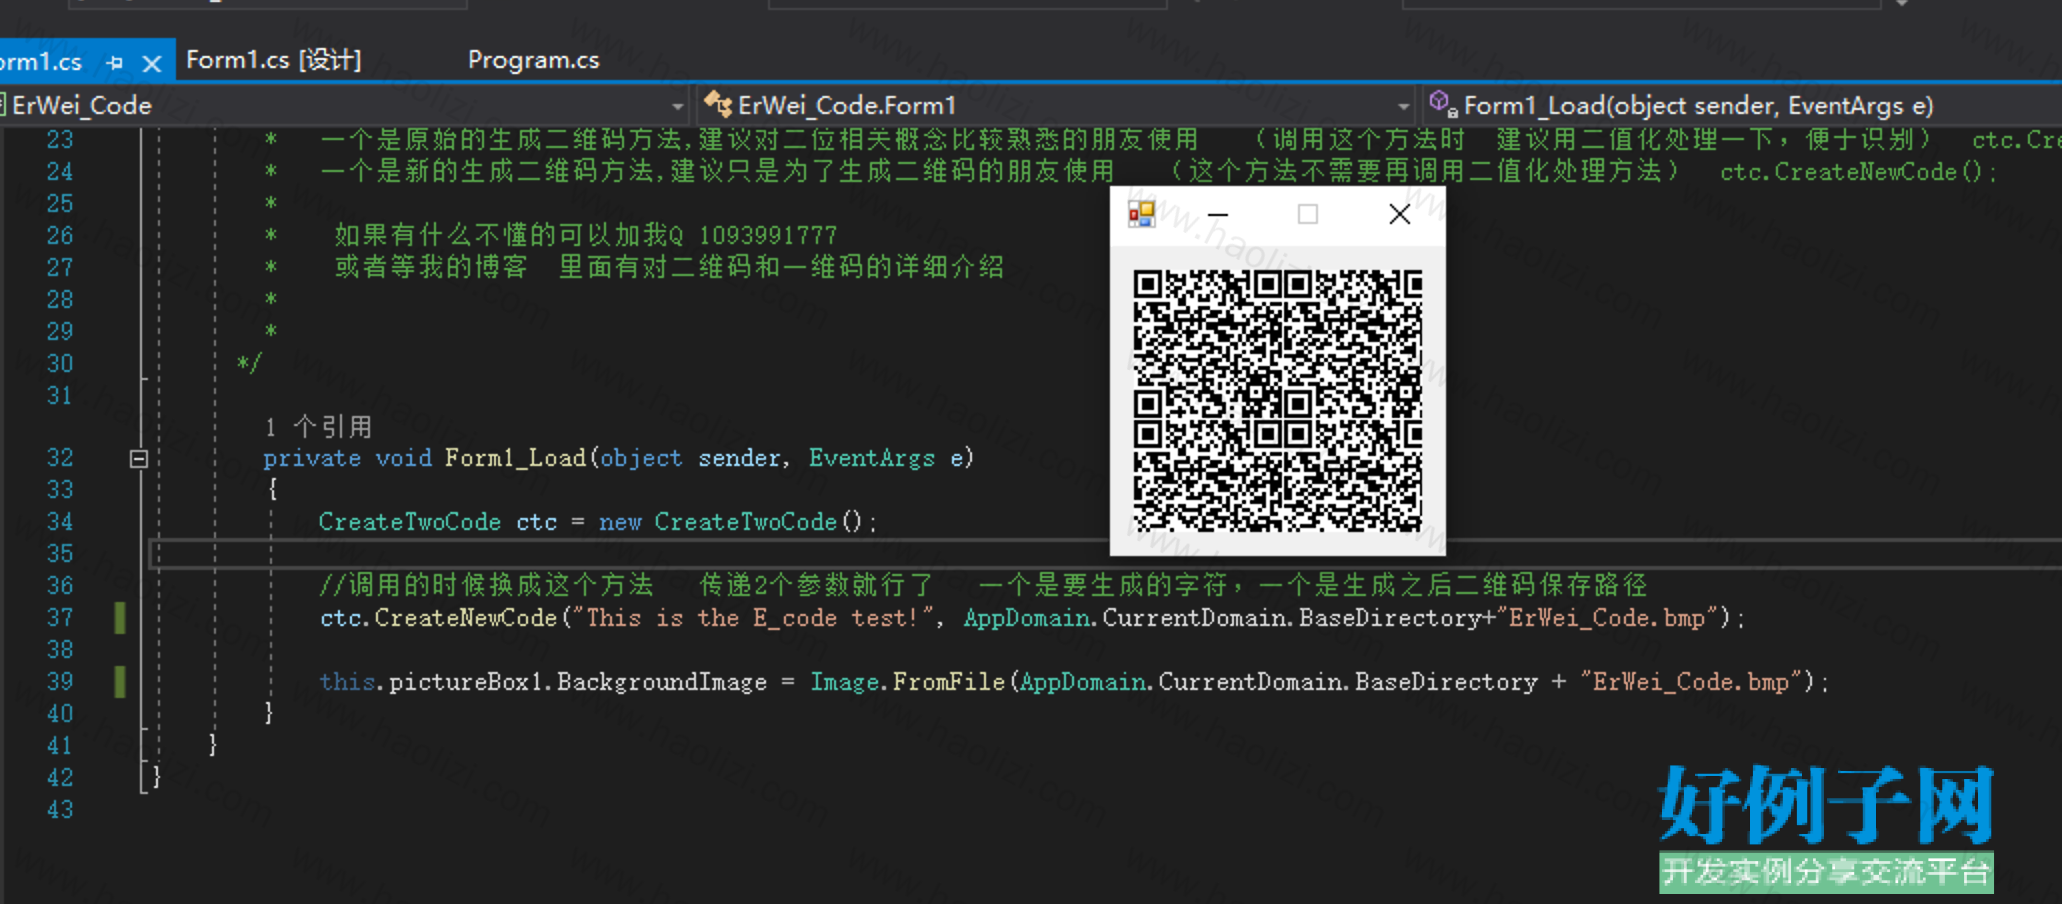
Task: Maximize the QR code form window
Action: (x=1307, y=214)
